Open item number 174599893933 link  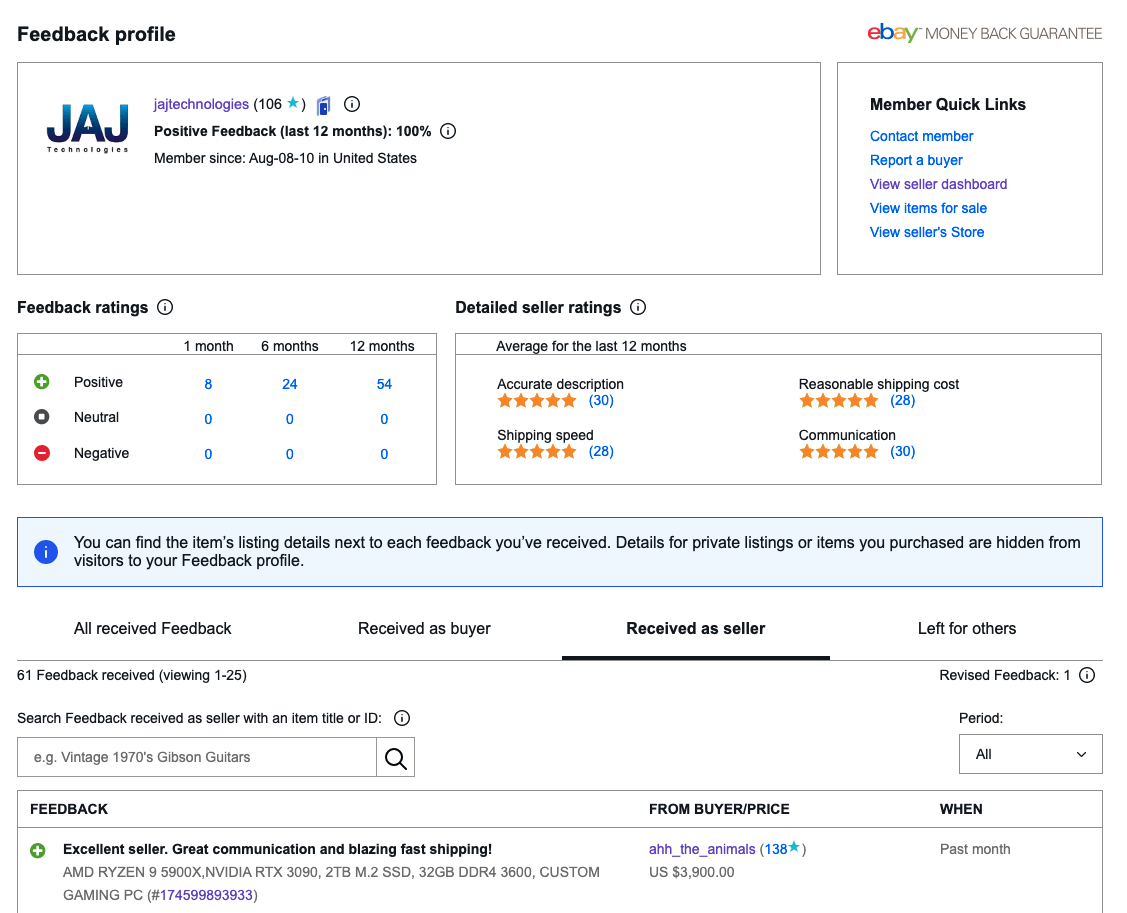(x=206, y=895)
